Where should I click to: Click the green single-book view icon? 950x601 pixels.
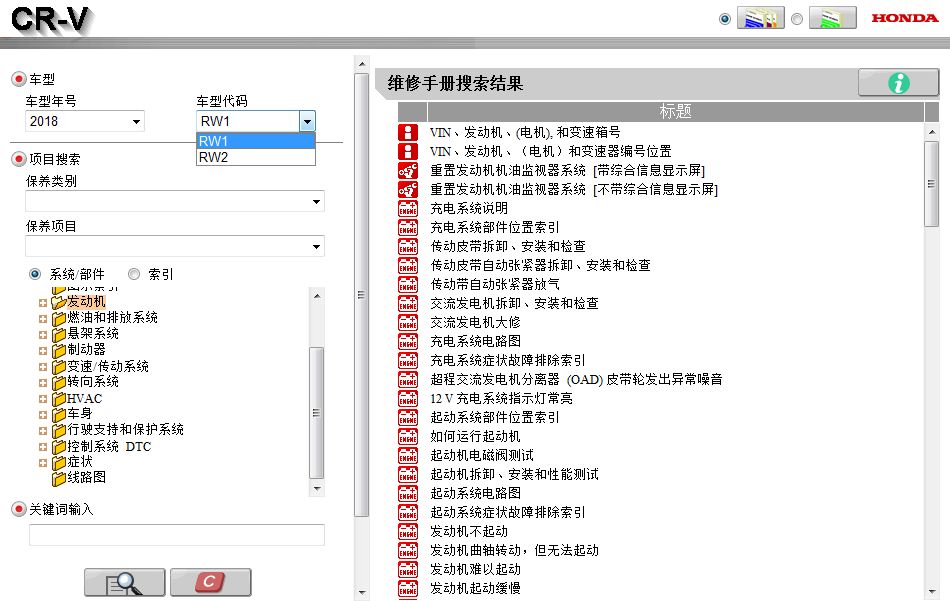pos(832,18)
